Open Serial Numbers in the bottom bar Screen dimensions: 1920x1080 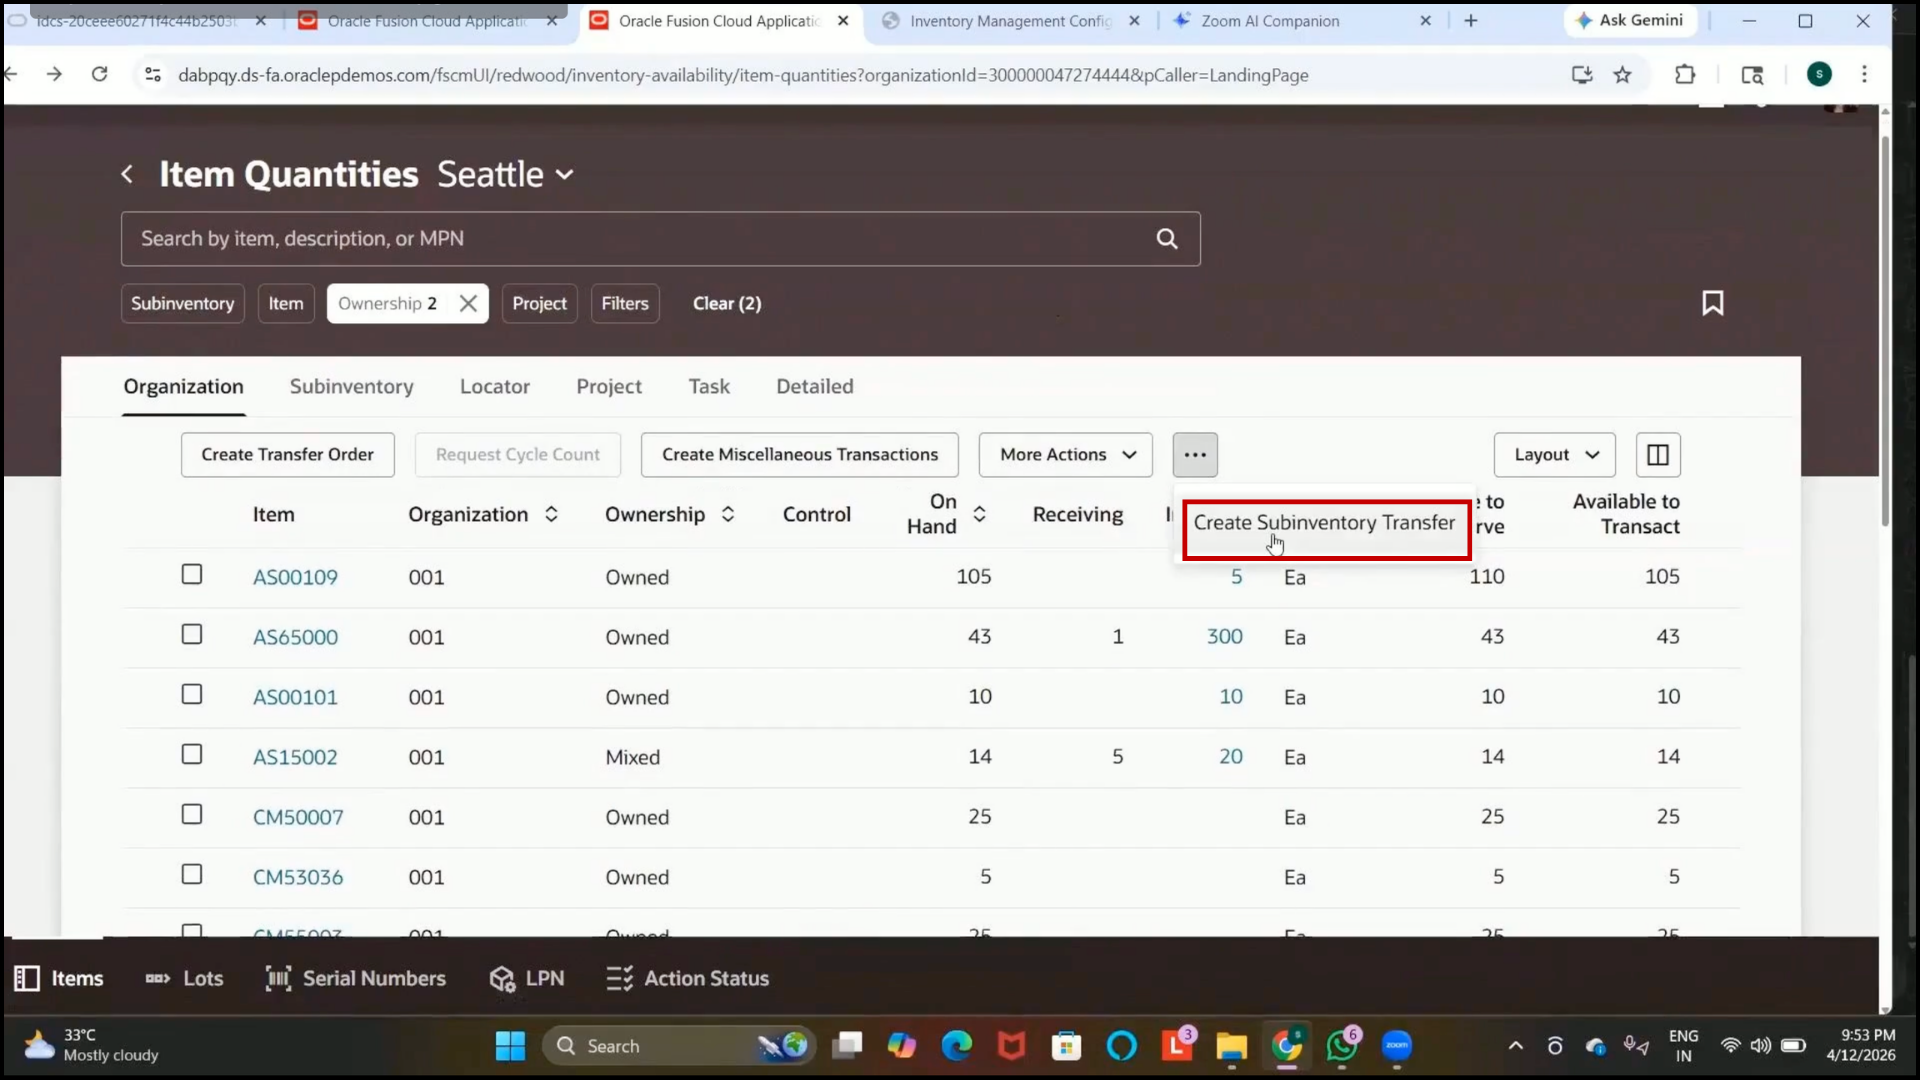click(x=356, y=978)
